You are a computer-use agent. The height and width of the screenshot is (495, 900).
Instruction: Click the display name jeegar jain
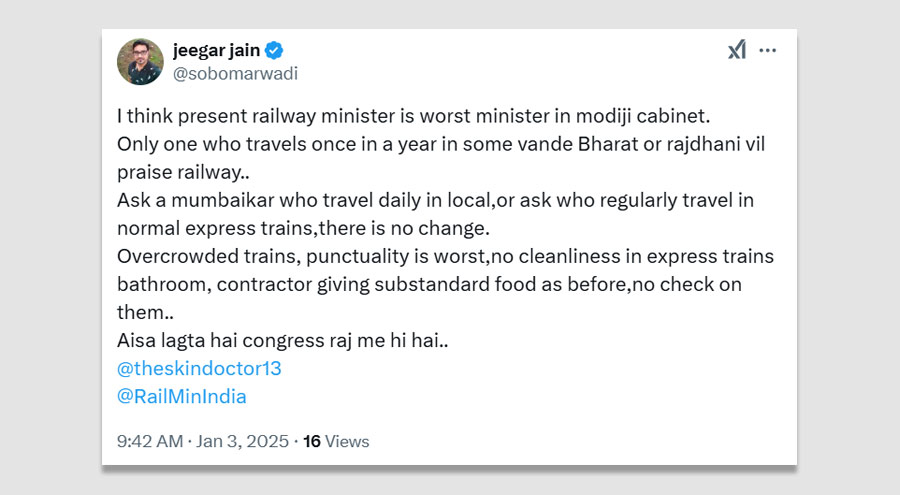tap(215, 50)
